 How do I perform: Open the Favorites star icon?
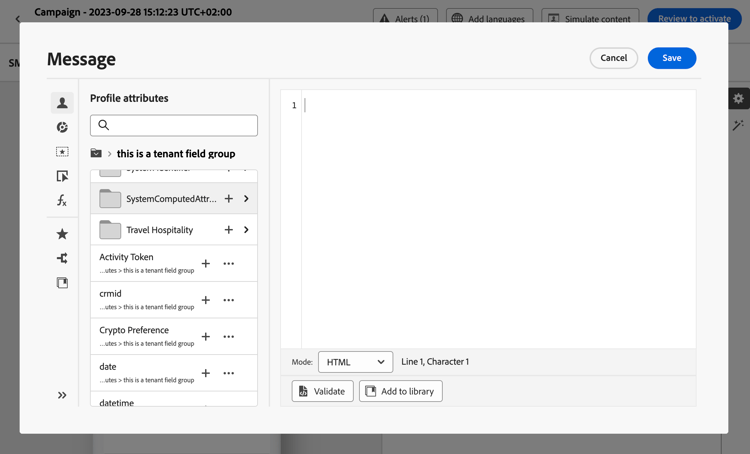point(62,234)
